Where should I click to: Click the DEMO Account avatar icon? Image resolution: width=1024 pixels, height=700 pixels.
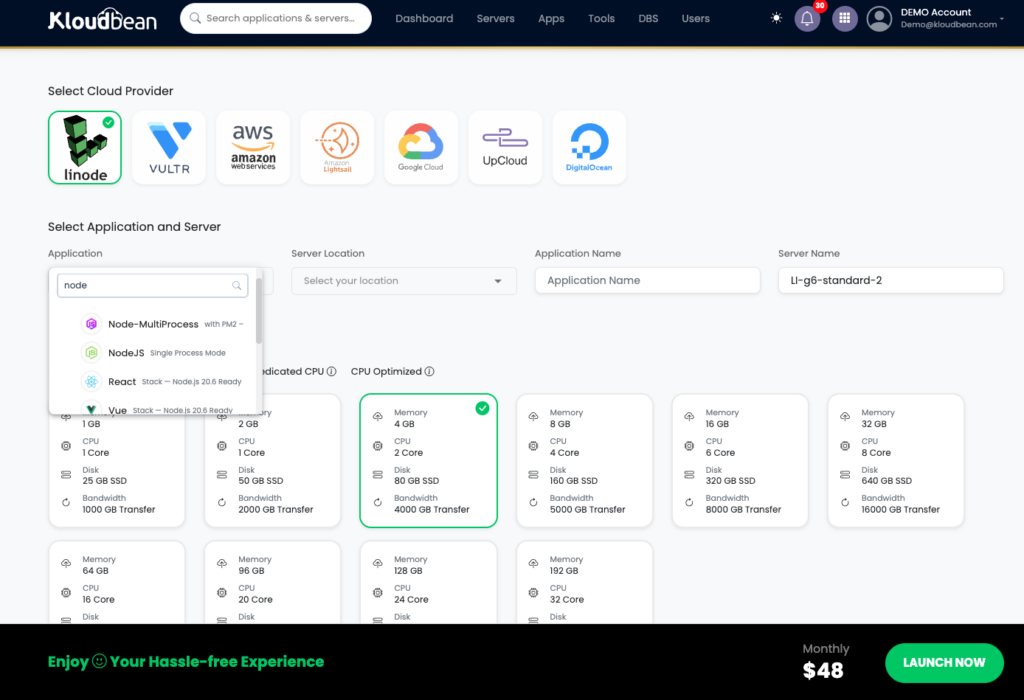[879, 18]
